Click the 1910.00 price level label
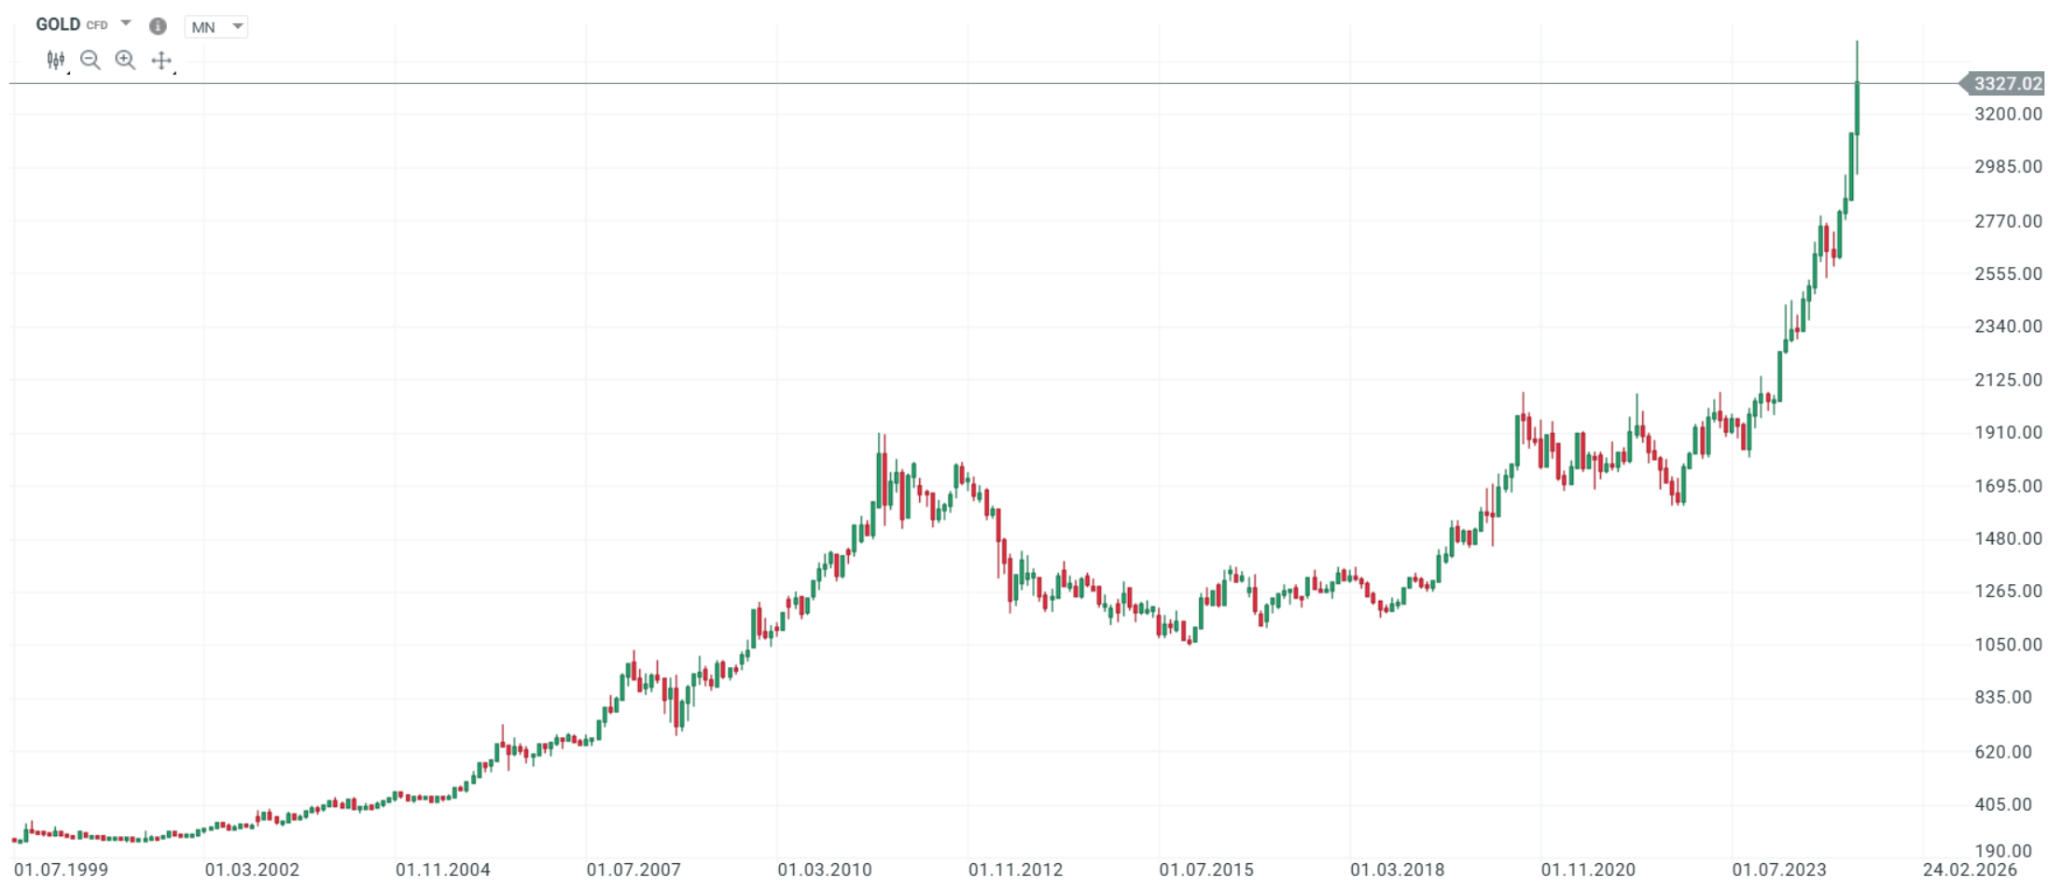The height and width of the screenshot is (883, 2048). [x=2008, y=433]
